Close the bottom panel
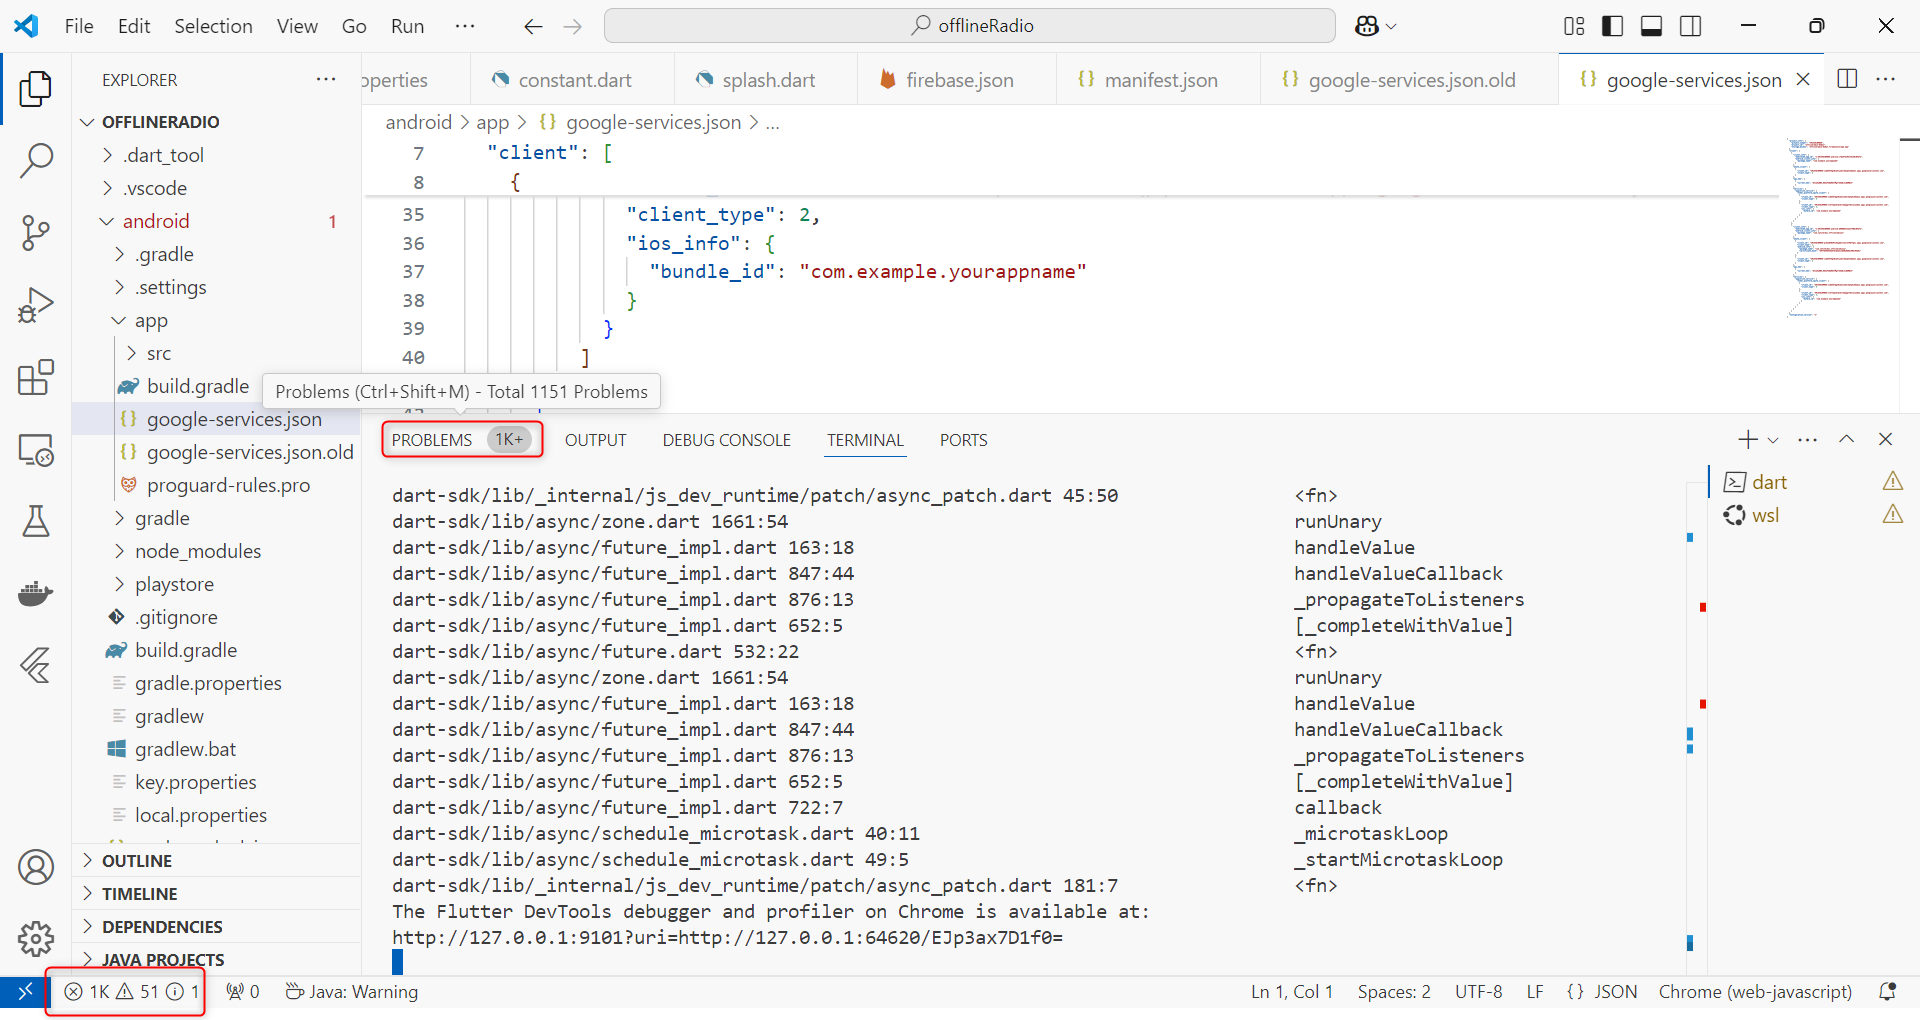This screenshot has width=1920, height=1020. coord(1886,439)
